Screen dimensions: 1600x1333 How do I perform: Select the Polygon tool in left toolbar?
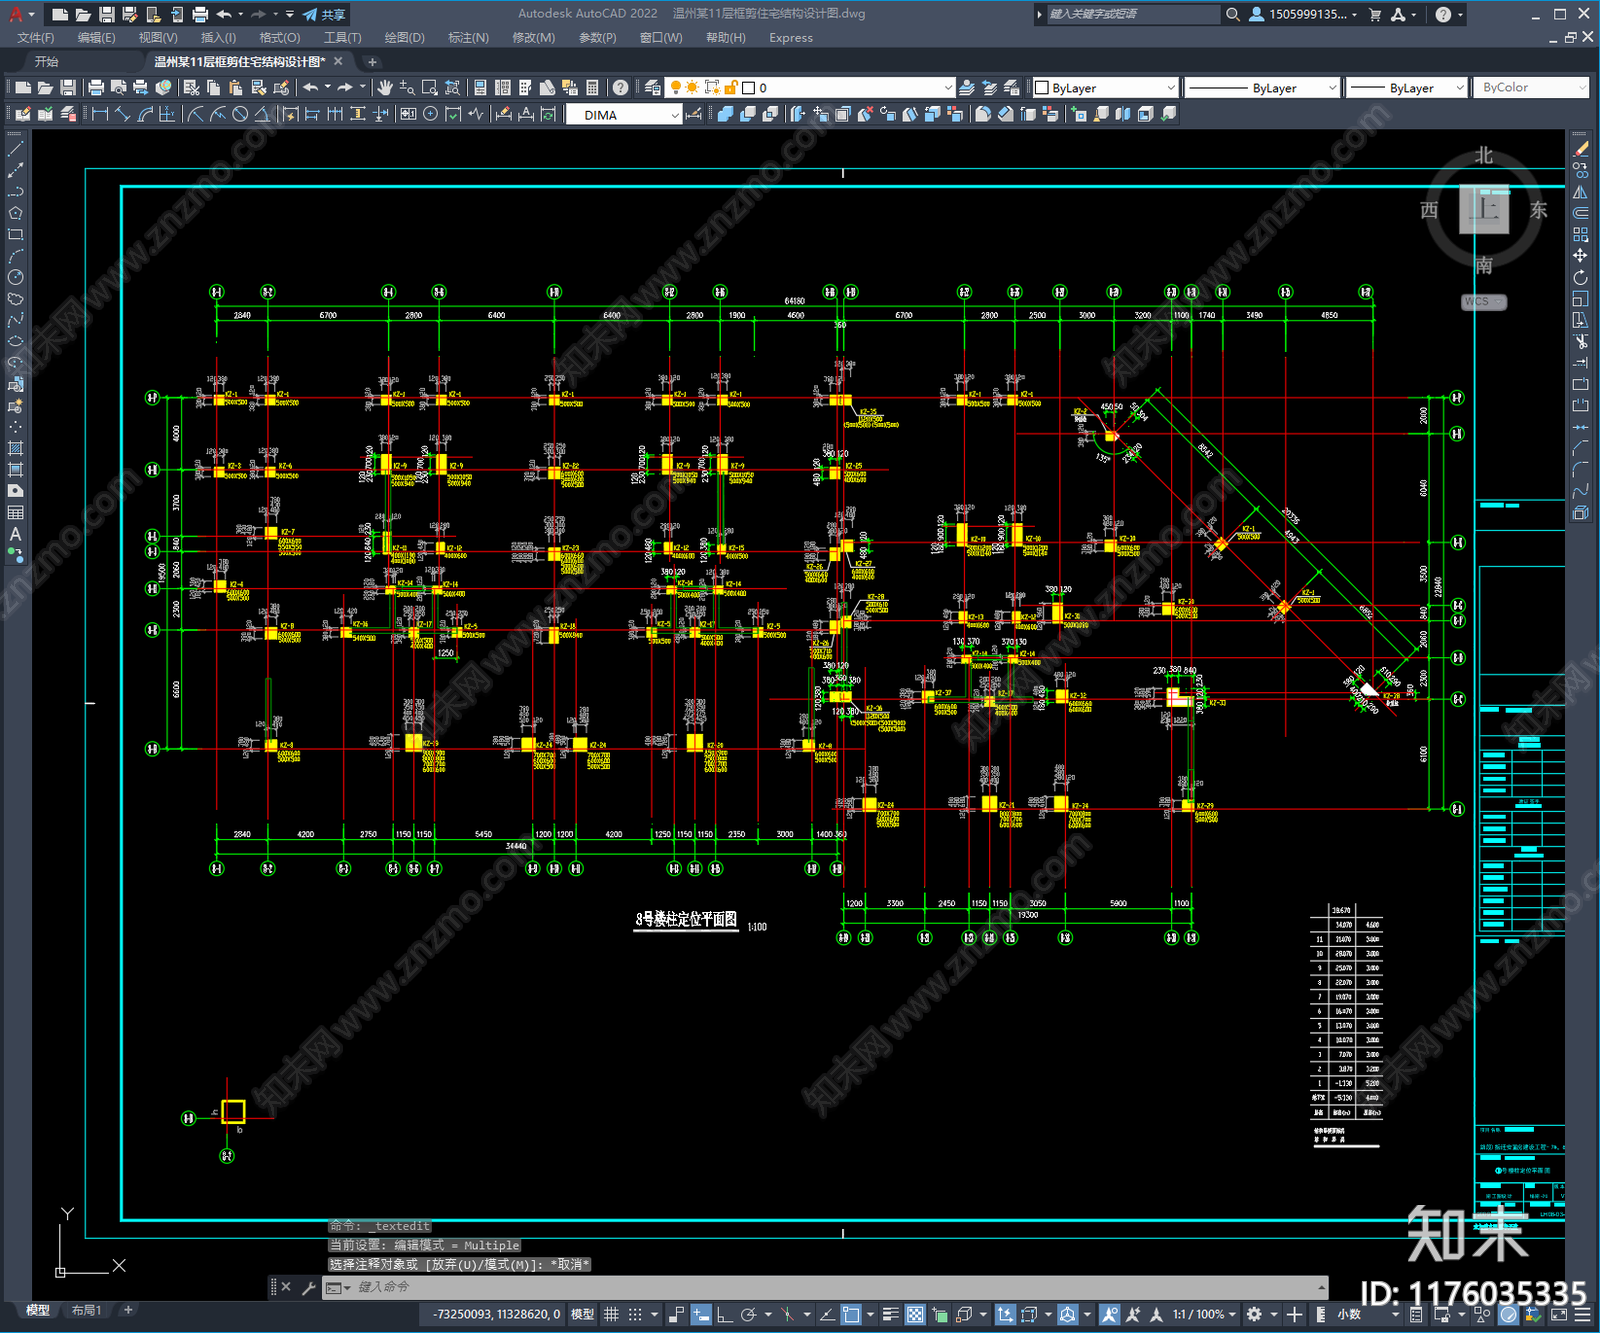[15, 213]
